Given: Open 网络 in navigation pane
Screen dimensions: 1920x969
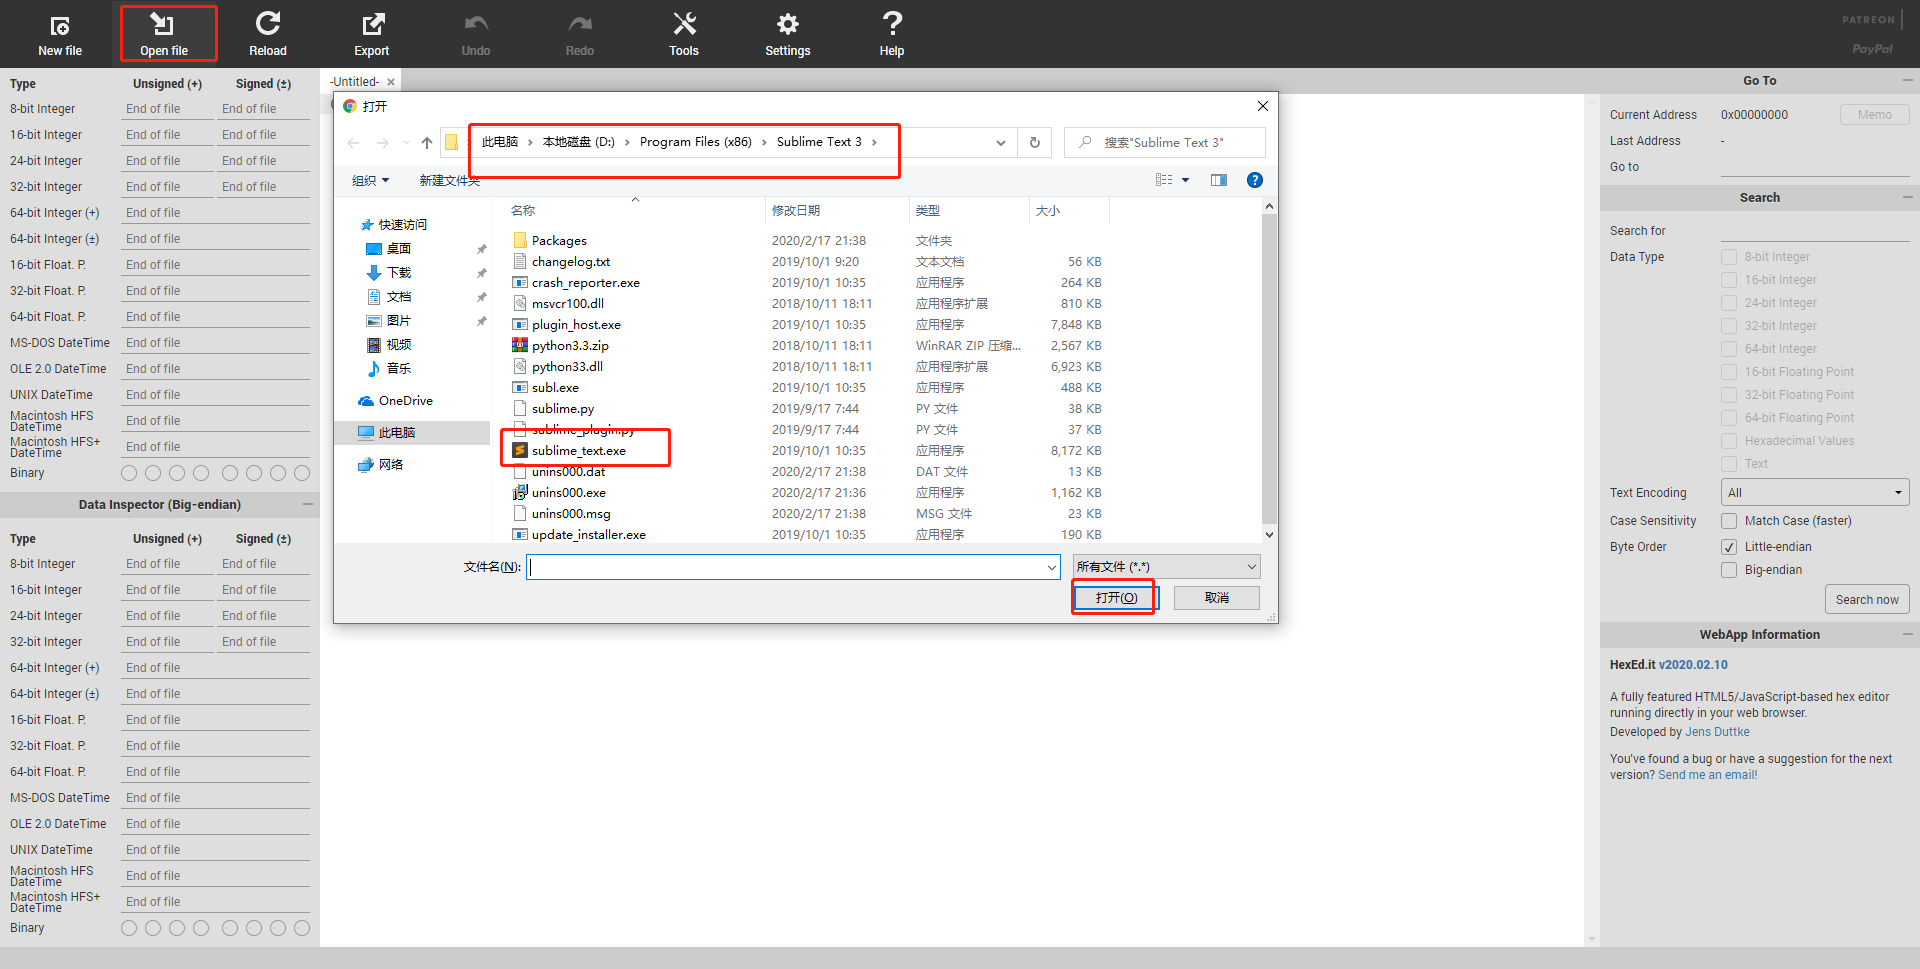Looking at the screenshot, I should click(x=391, y=465).
